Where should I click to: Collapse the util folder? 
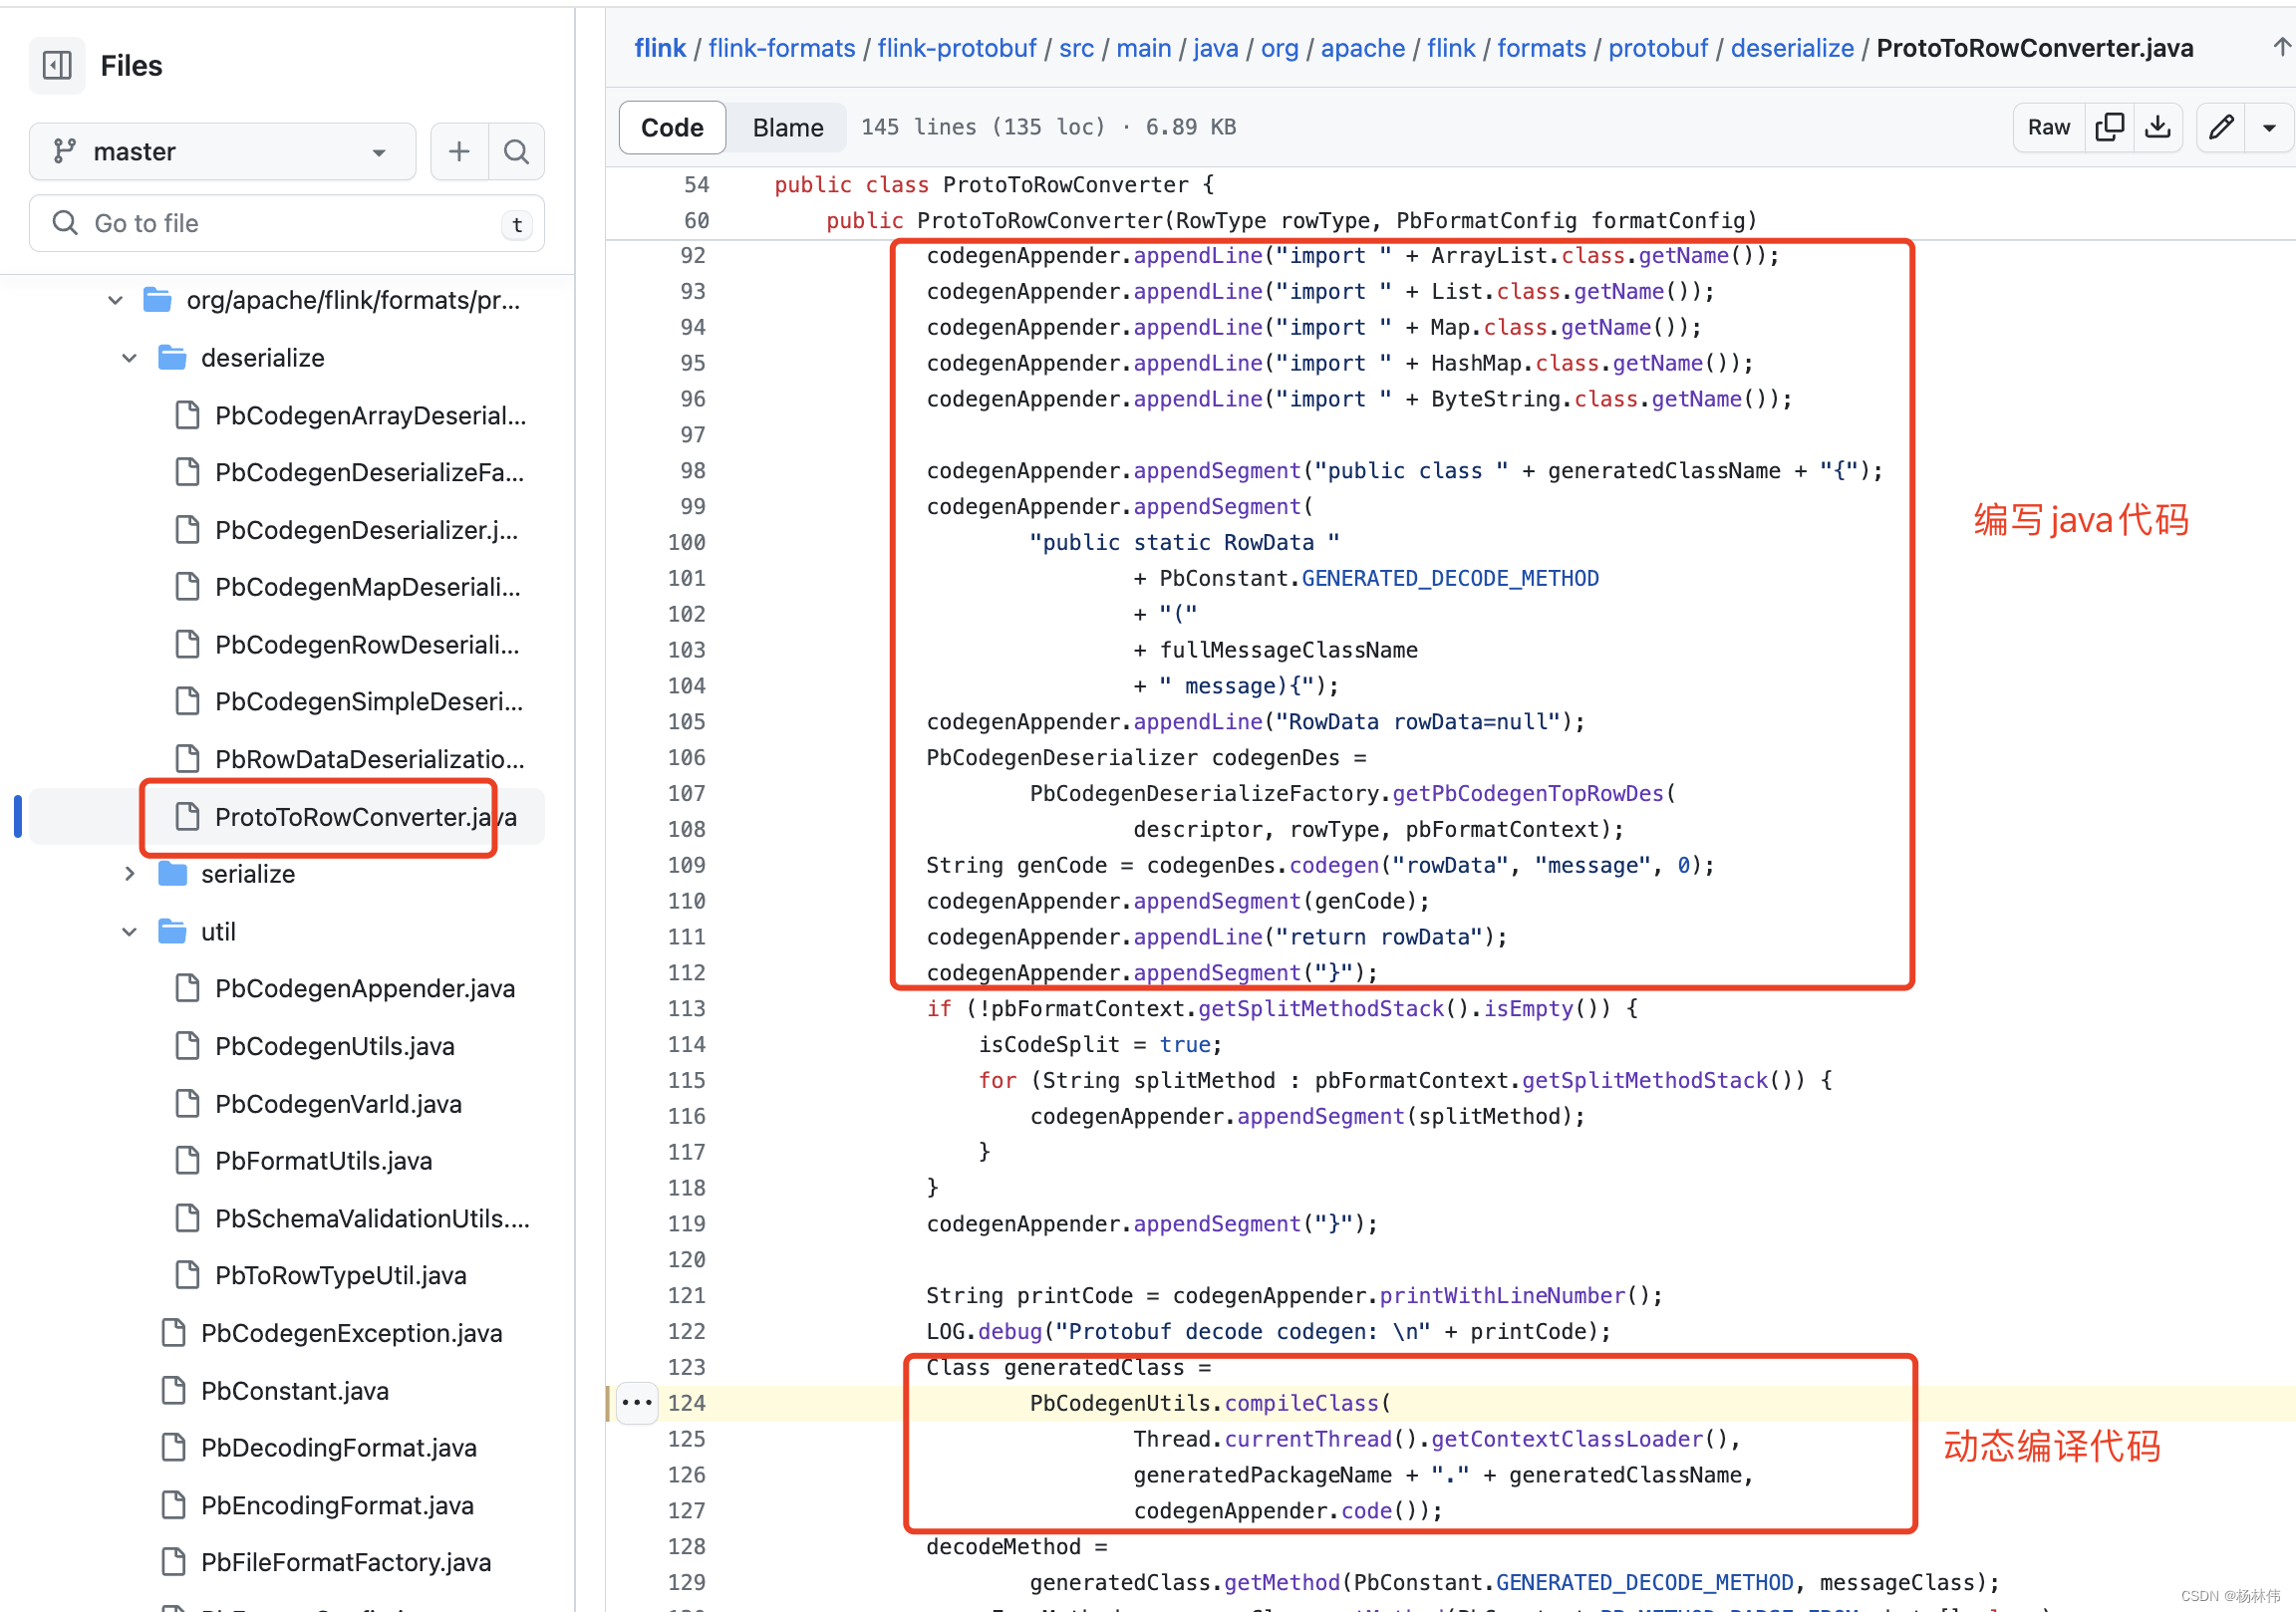(x=129, y=932)
